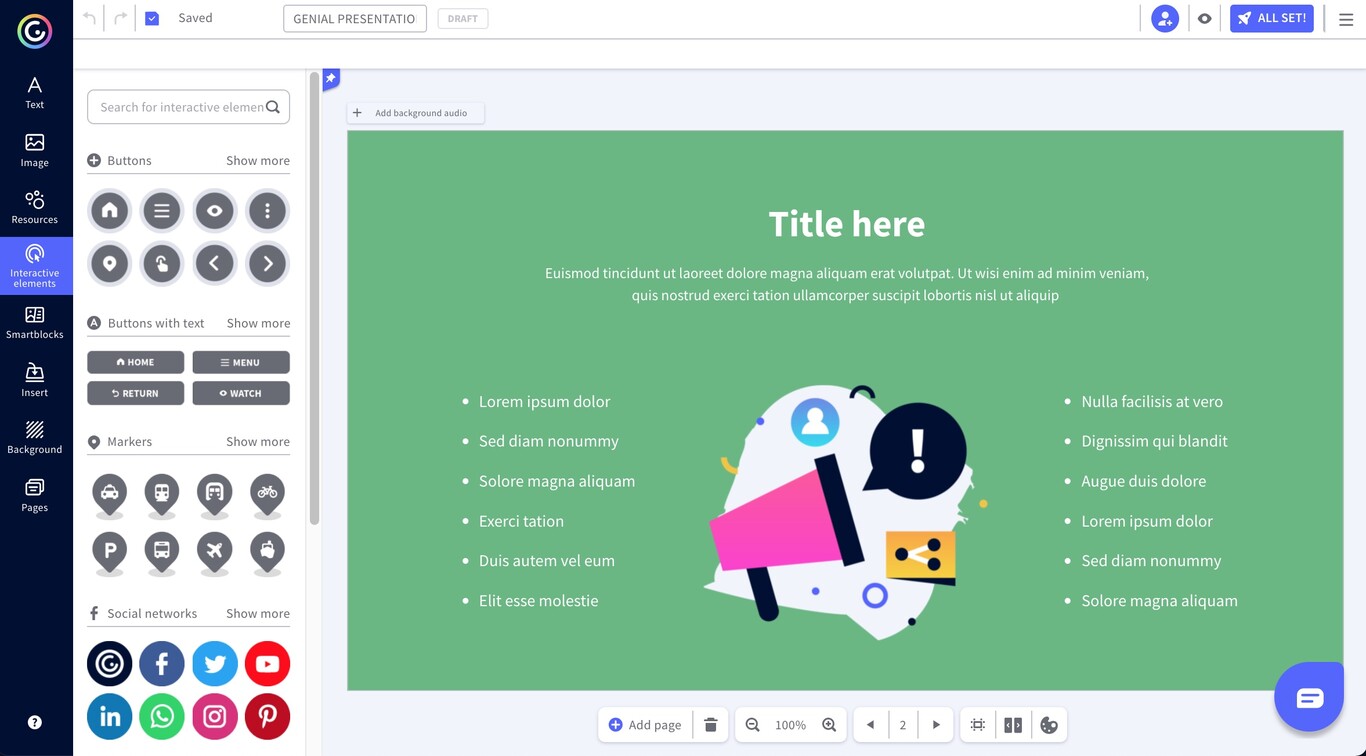The image size is (1366, 756).
Task: Show more Buttons elements
Action: pyautogui.click(x=258, y=160)
